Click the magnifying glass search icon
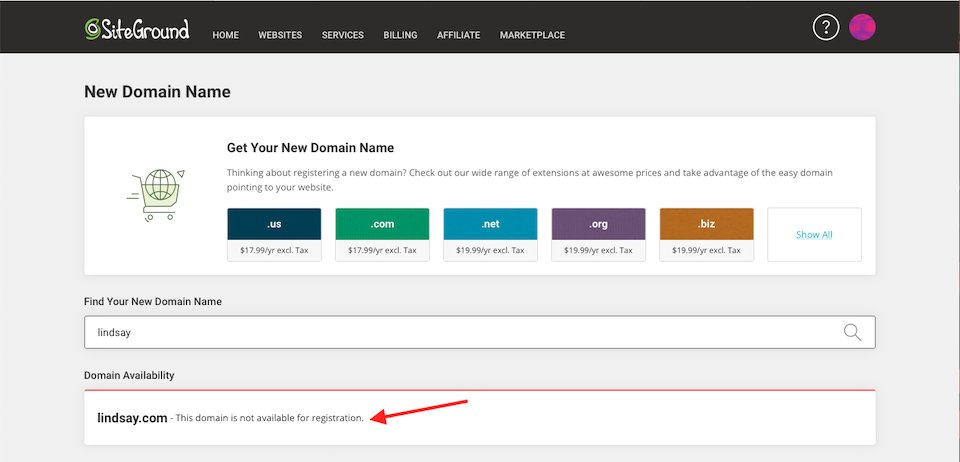960x462 pixels. click(x=852, y=333)
